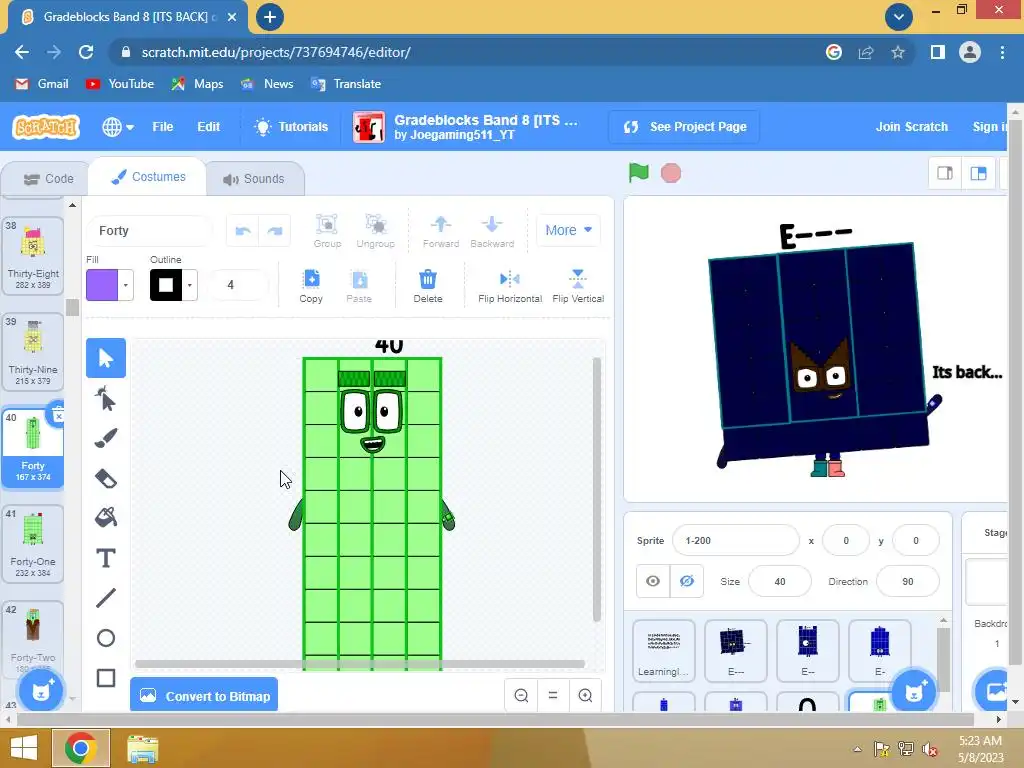Show hidden system tray icons

[857, 749]
